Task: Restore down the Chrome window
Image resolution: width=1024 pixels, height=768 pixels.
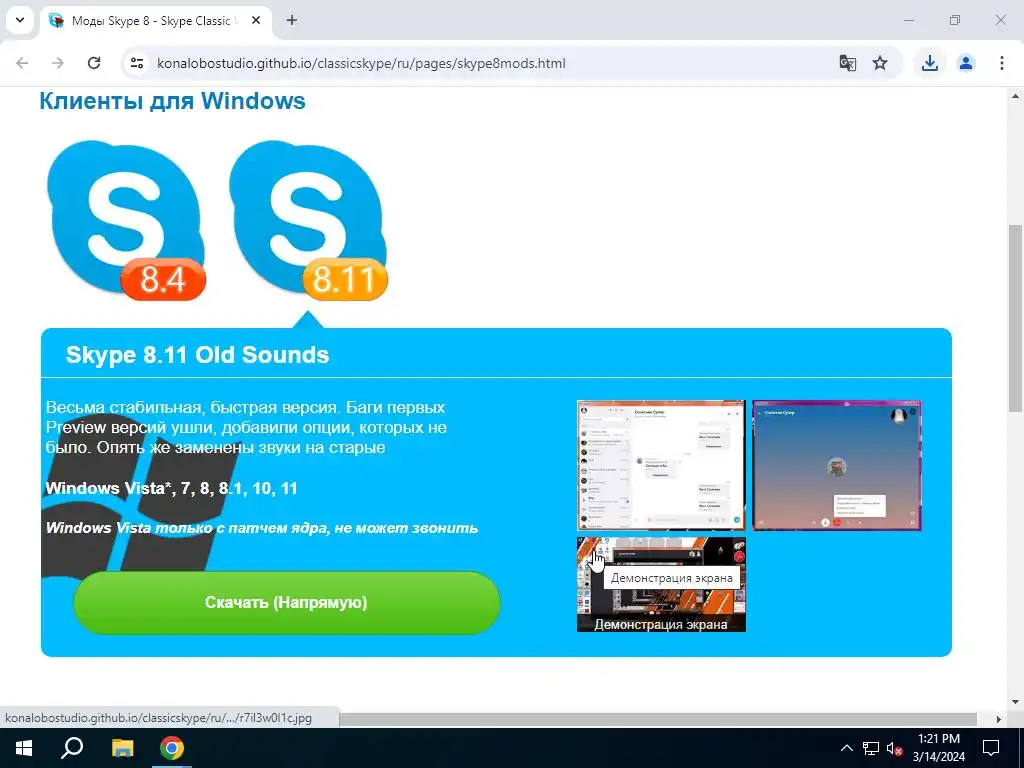Action: (x=955, y=20)
